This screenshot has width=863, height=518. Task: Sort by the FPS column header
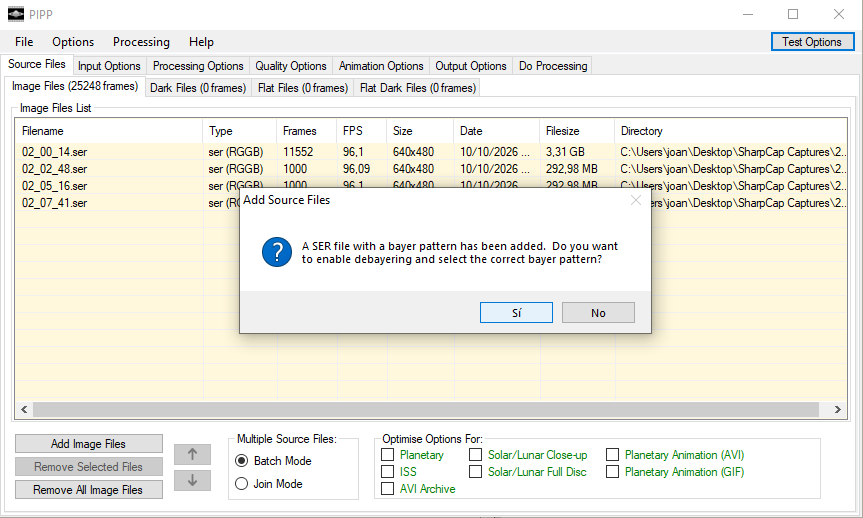click(x=362, y=131)
